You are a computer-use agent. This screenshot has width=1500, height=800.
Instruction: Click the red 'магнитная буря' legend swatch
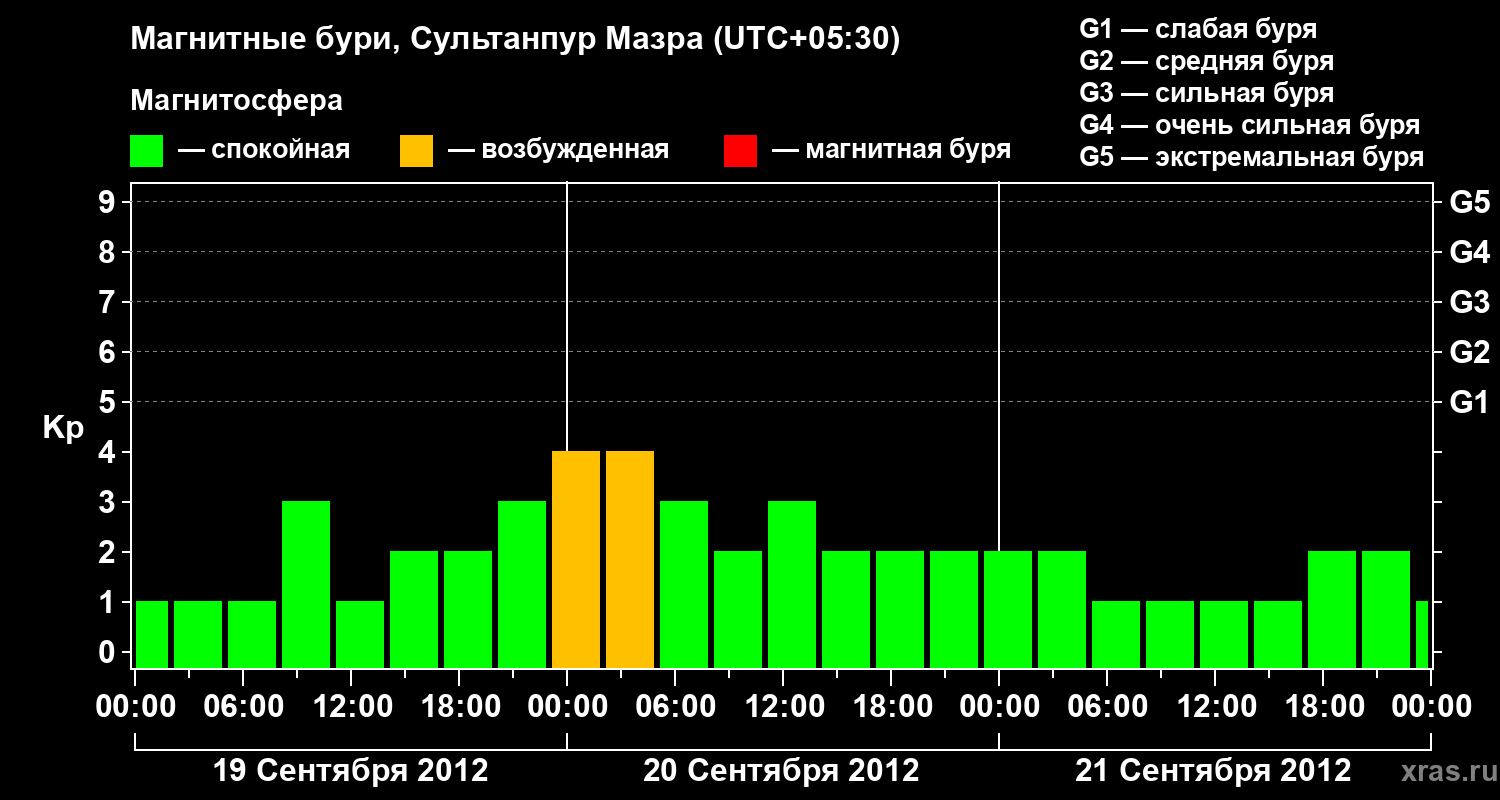click(740, 151)
